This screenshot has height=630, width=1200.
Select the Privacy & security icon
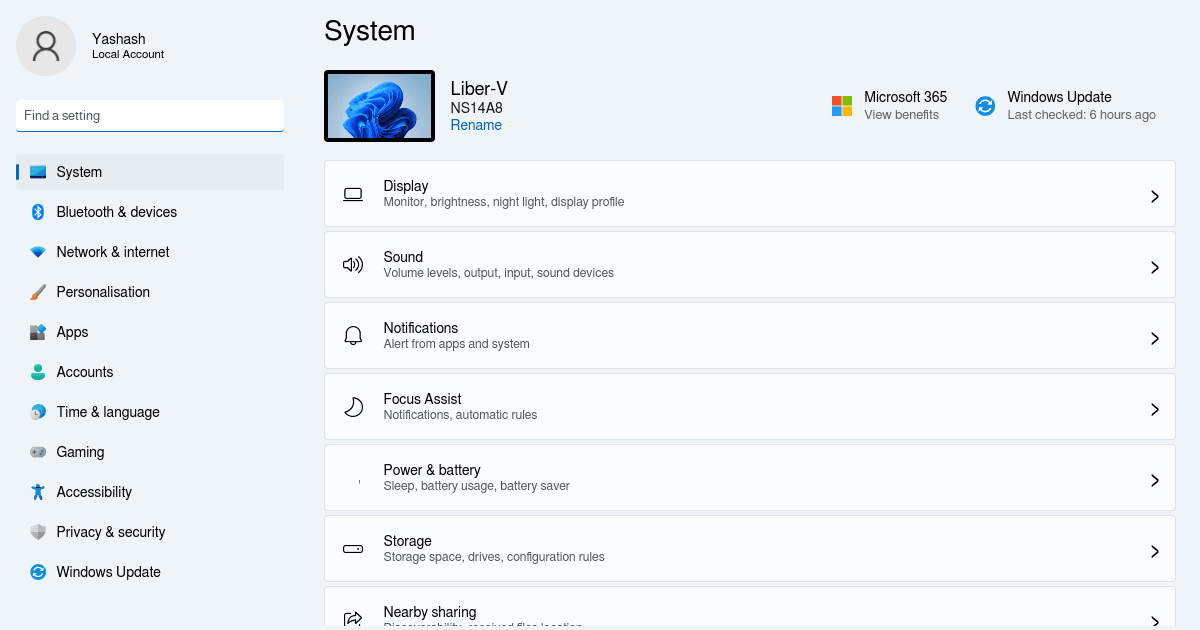(37, 532)
